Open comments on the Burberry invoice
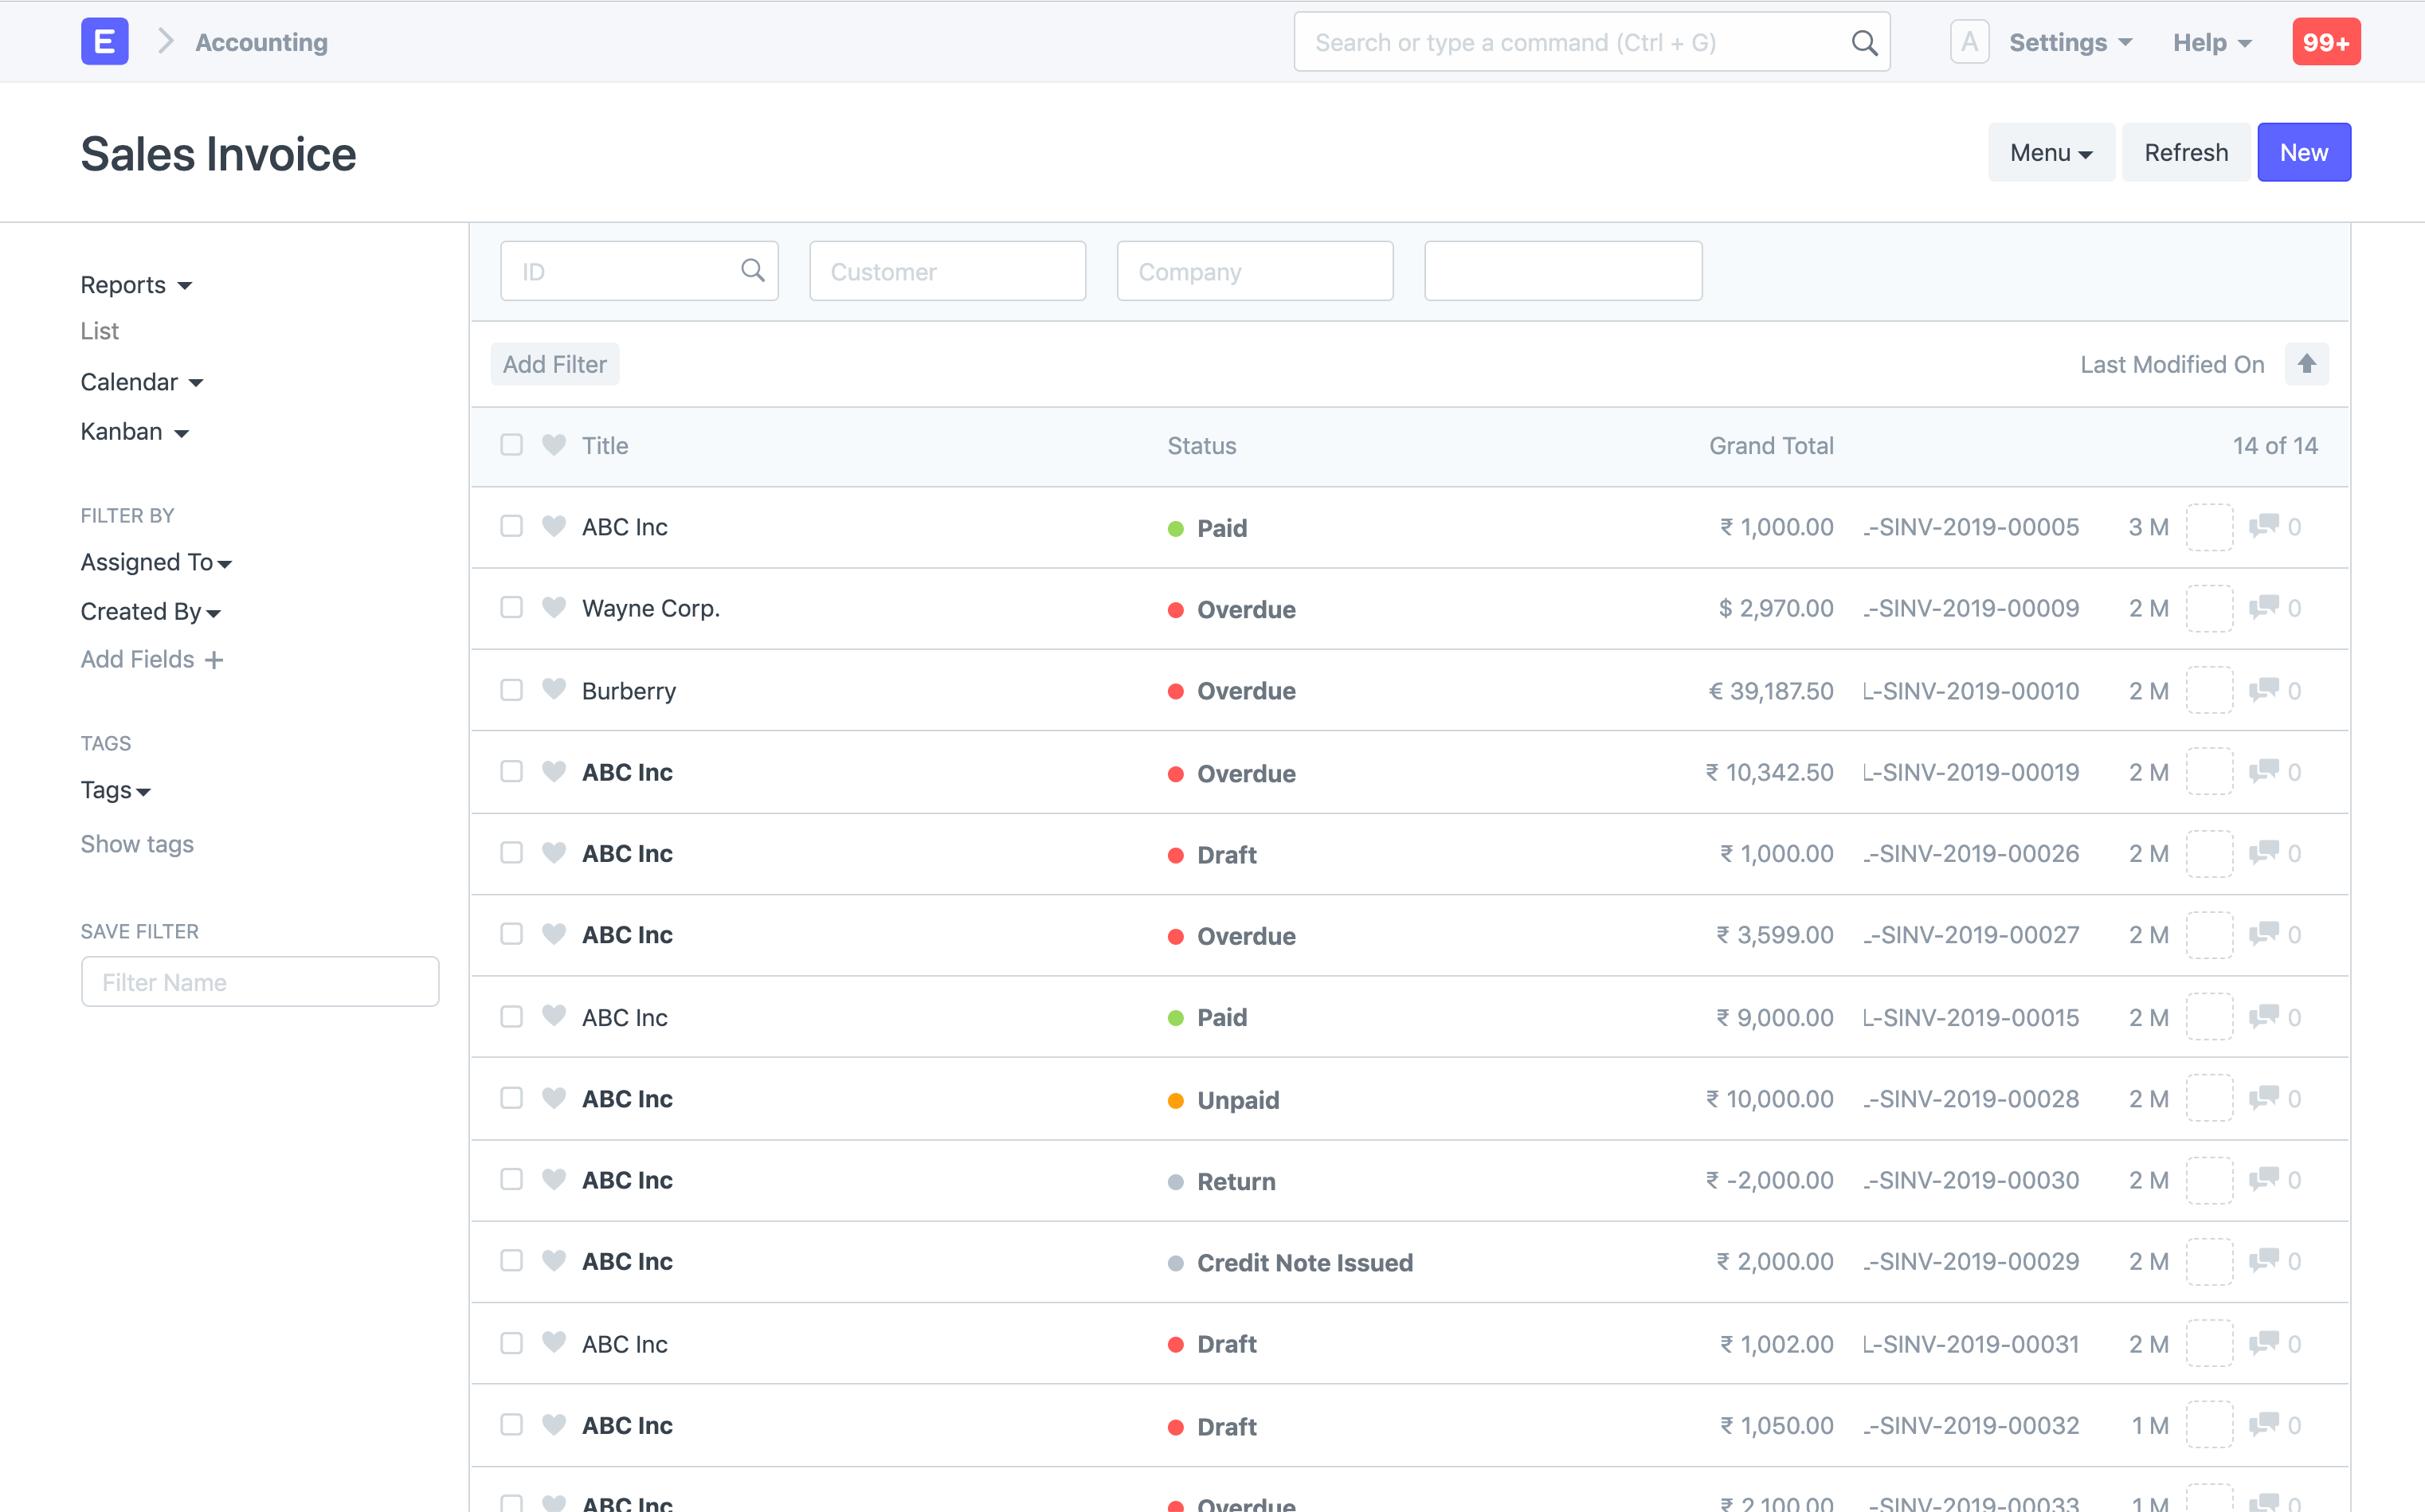Viewport: 2425px width, 1512px height. 2264,690
